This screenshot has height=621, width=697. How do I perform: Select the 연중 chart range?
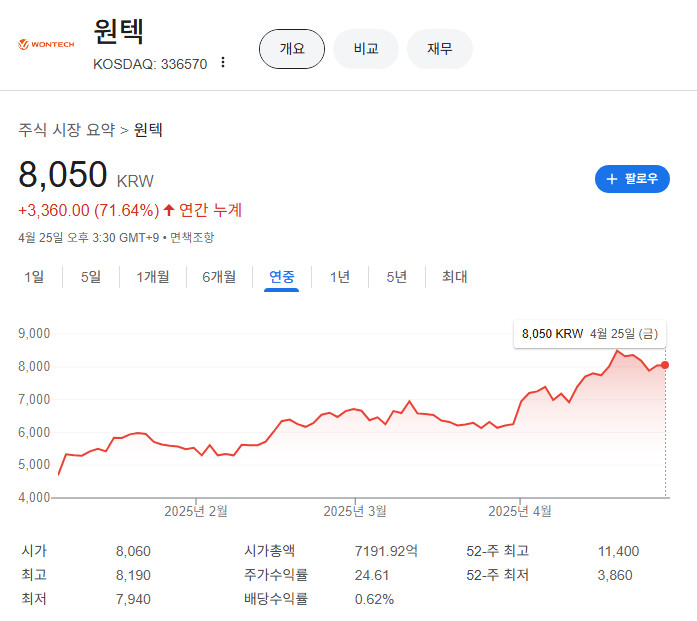tap(282, 277)
